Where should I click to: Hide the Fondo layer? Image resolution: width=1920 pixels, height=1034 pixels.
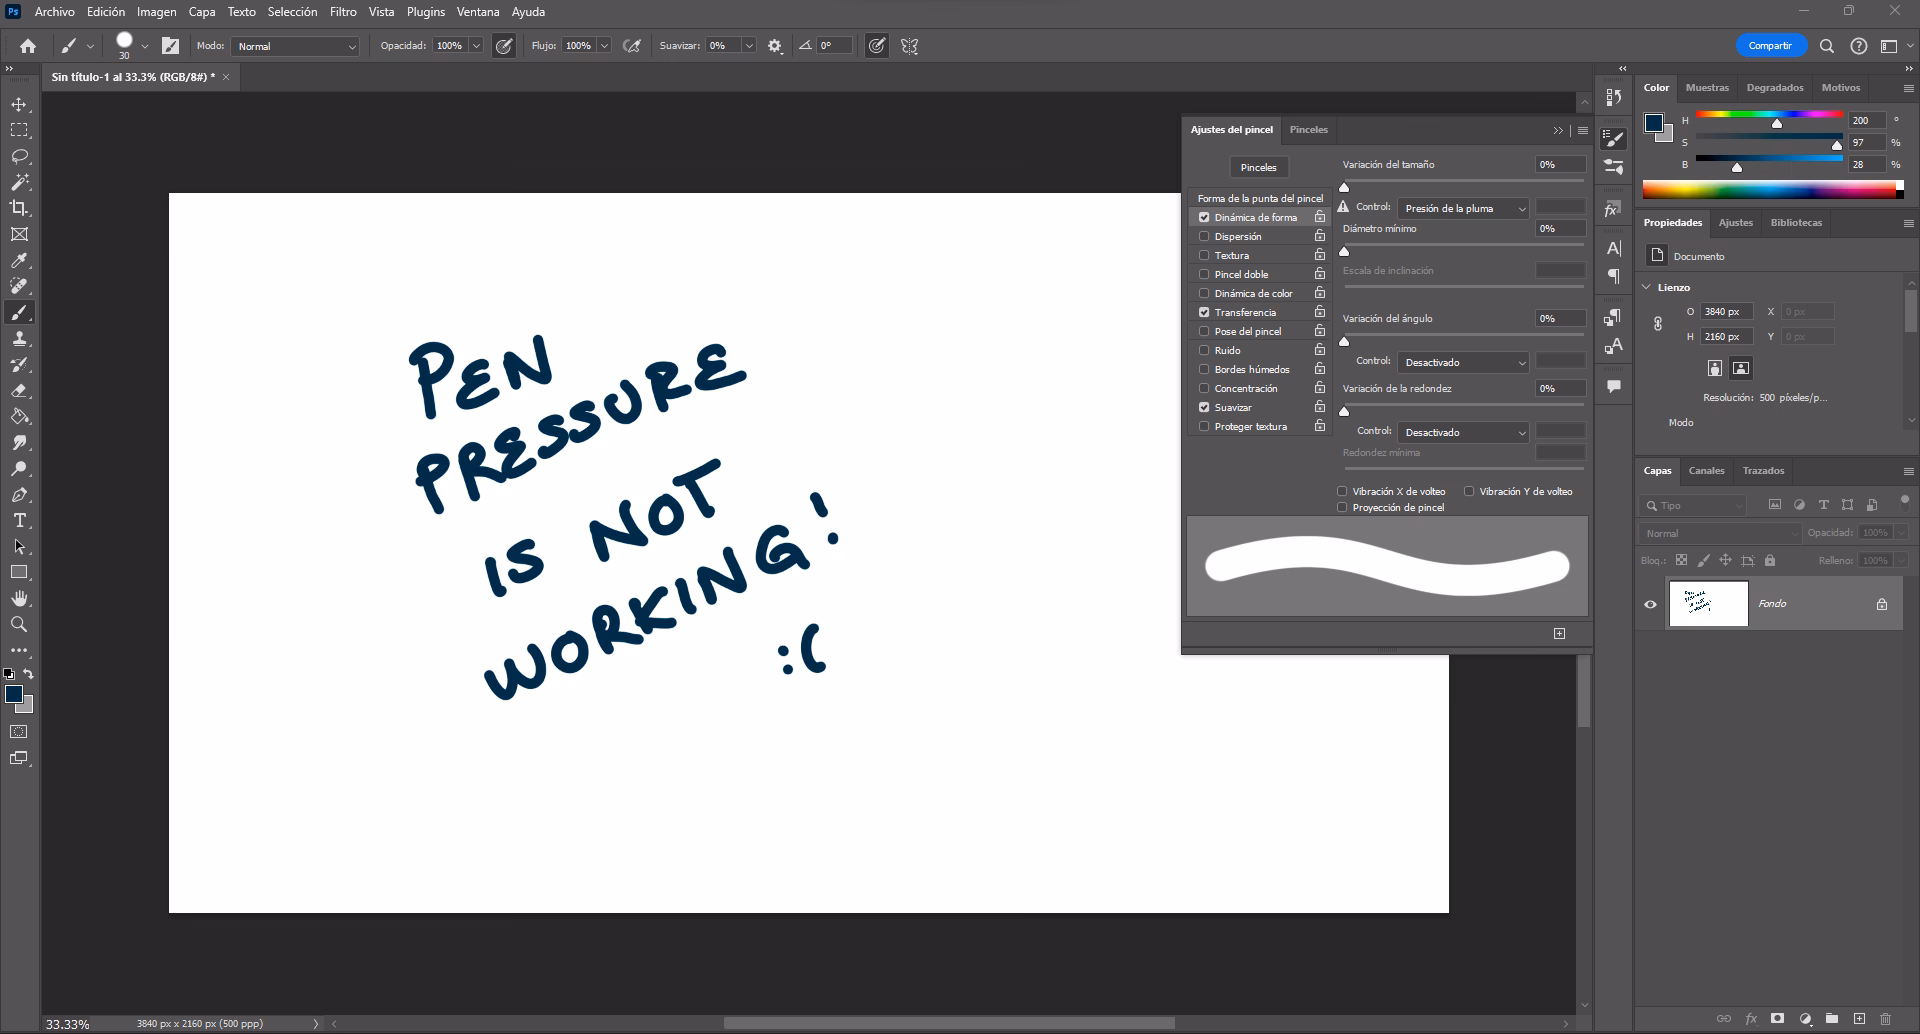[1649, 603]
